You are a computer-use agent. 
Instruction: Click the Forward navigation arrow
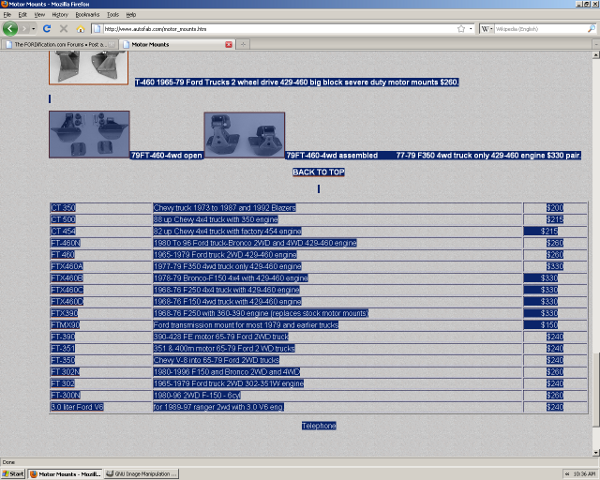click(24, 29)
